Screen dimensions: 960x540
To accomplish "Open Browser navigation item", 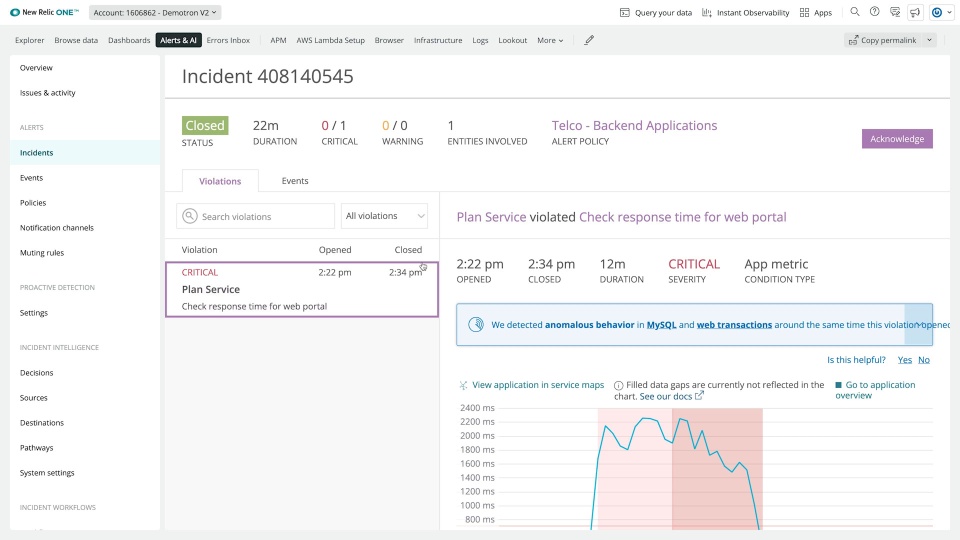I will pos(389,40).
